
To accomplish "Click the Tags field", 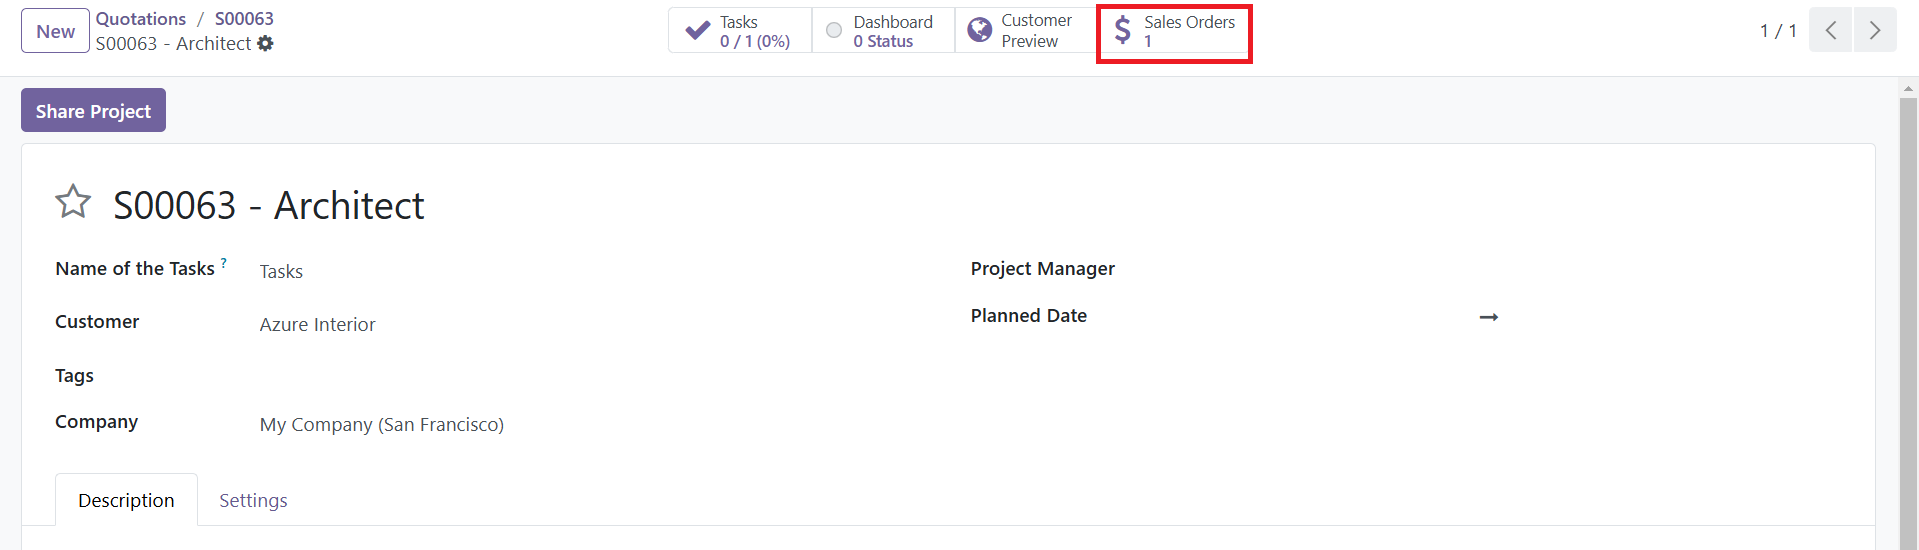I will [x=590, y=376].
